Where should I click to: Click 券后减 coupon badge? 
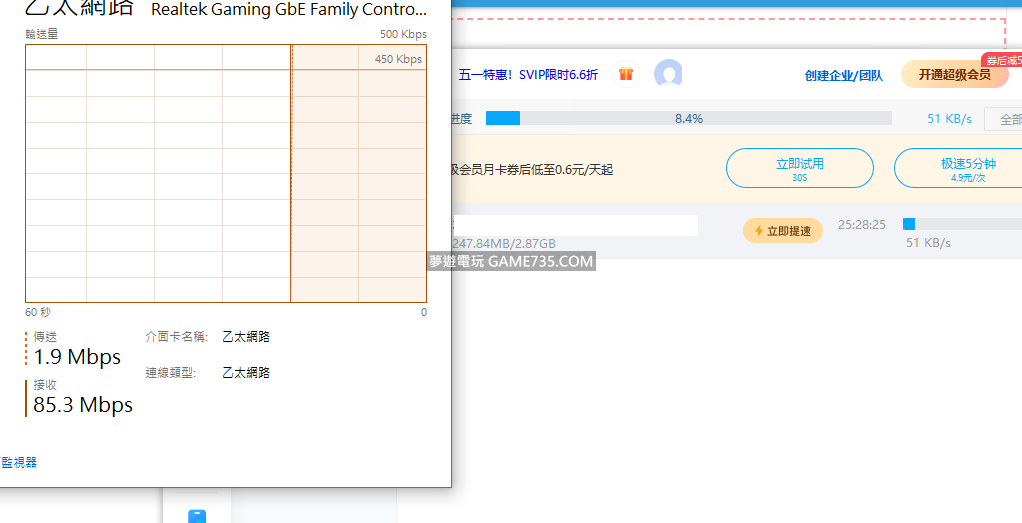(1002, 61)
